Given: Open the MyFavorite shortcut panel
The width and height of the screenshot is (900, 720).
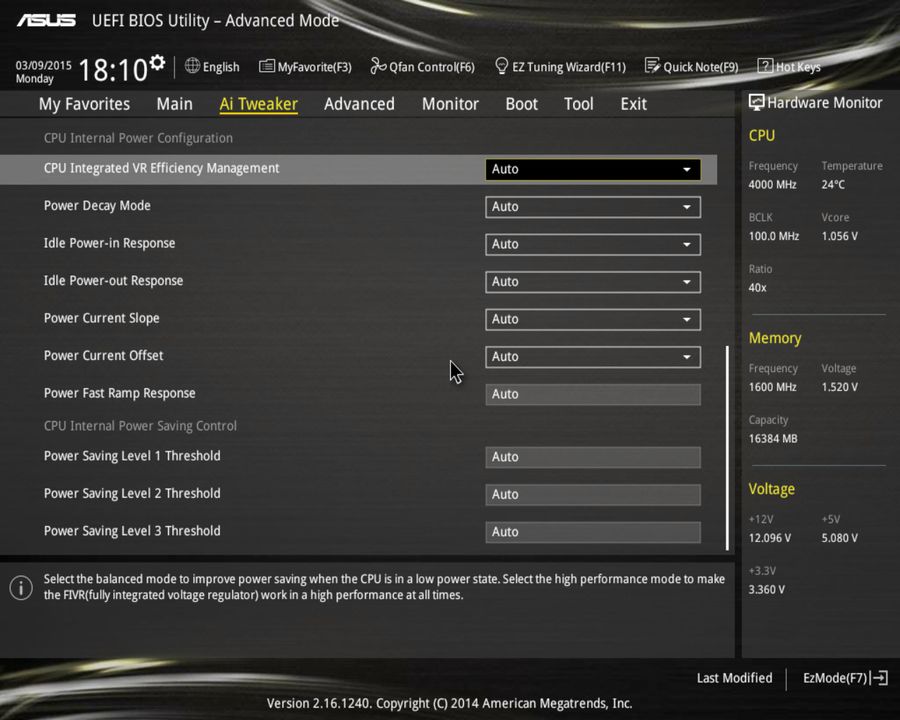Looking at the screenshot, I should coord(305,66).
